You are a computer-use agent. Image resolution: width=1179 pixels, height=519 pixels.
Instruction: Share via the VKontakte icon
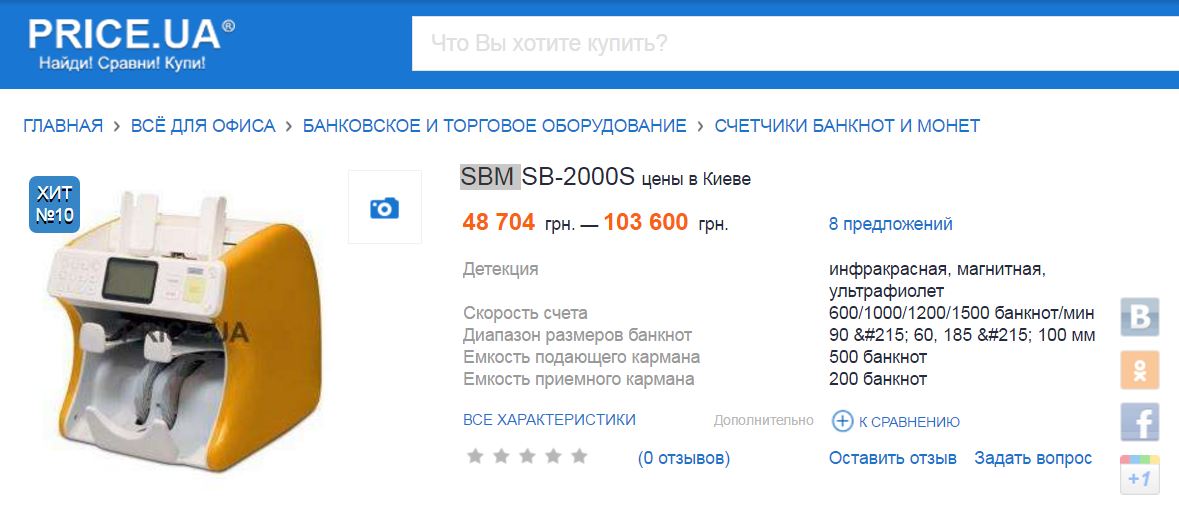pos(1139,316)
